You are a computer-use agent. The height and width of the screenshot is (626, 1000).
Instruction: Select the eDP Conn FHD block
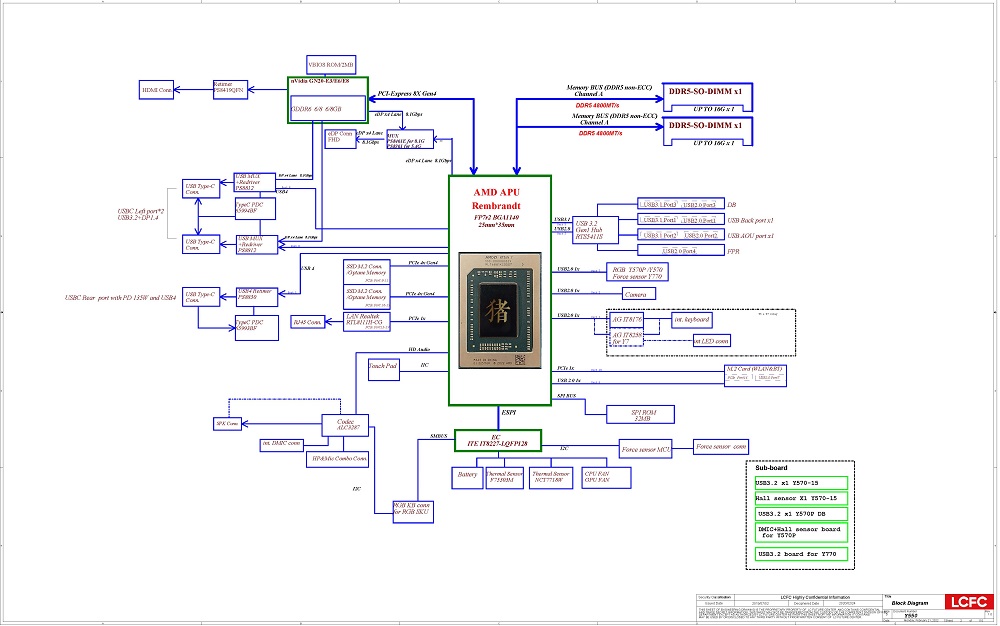click(341, 139)
